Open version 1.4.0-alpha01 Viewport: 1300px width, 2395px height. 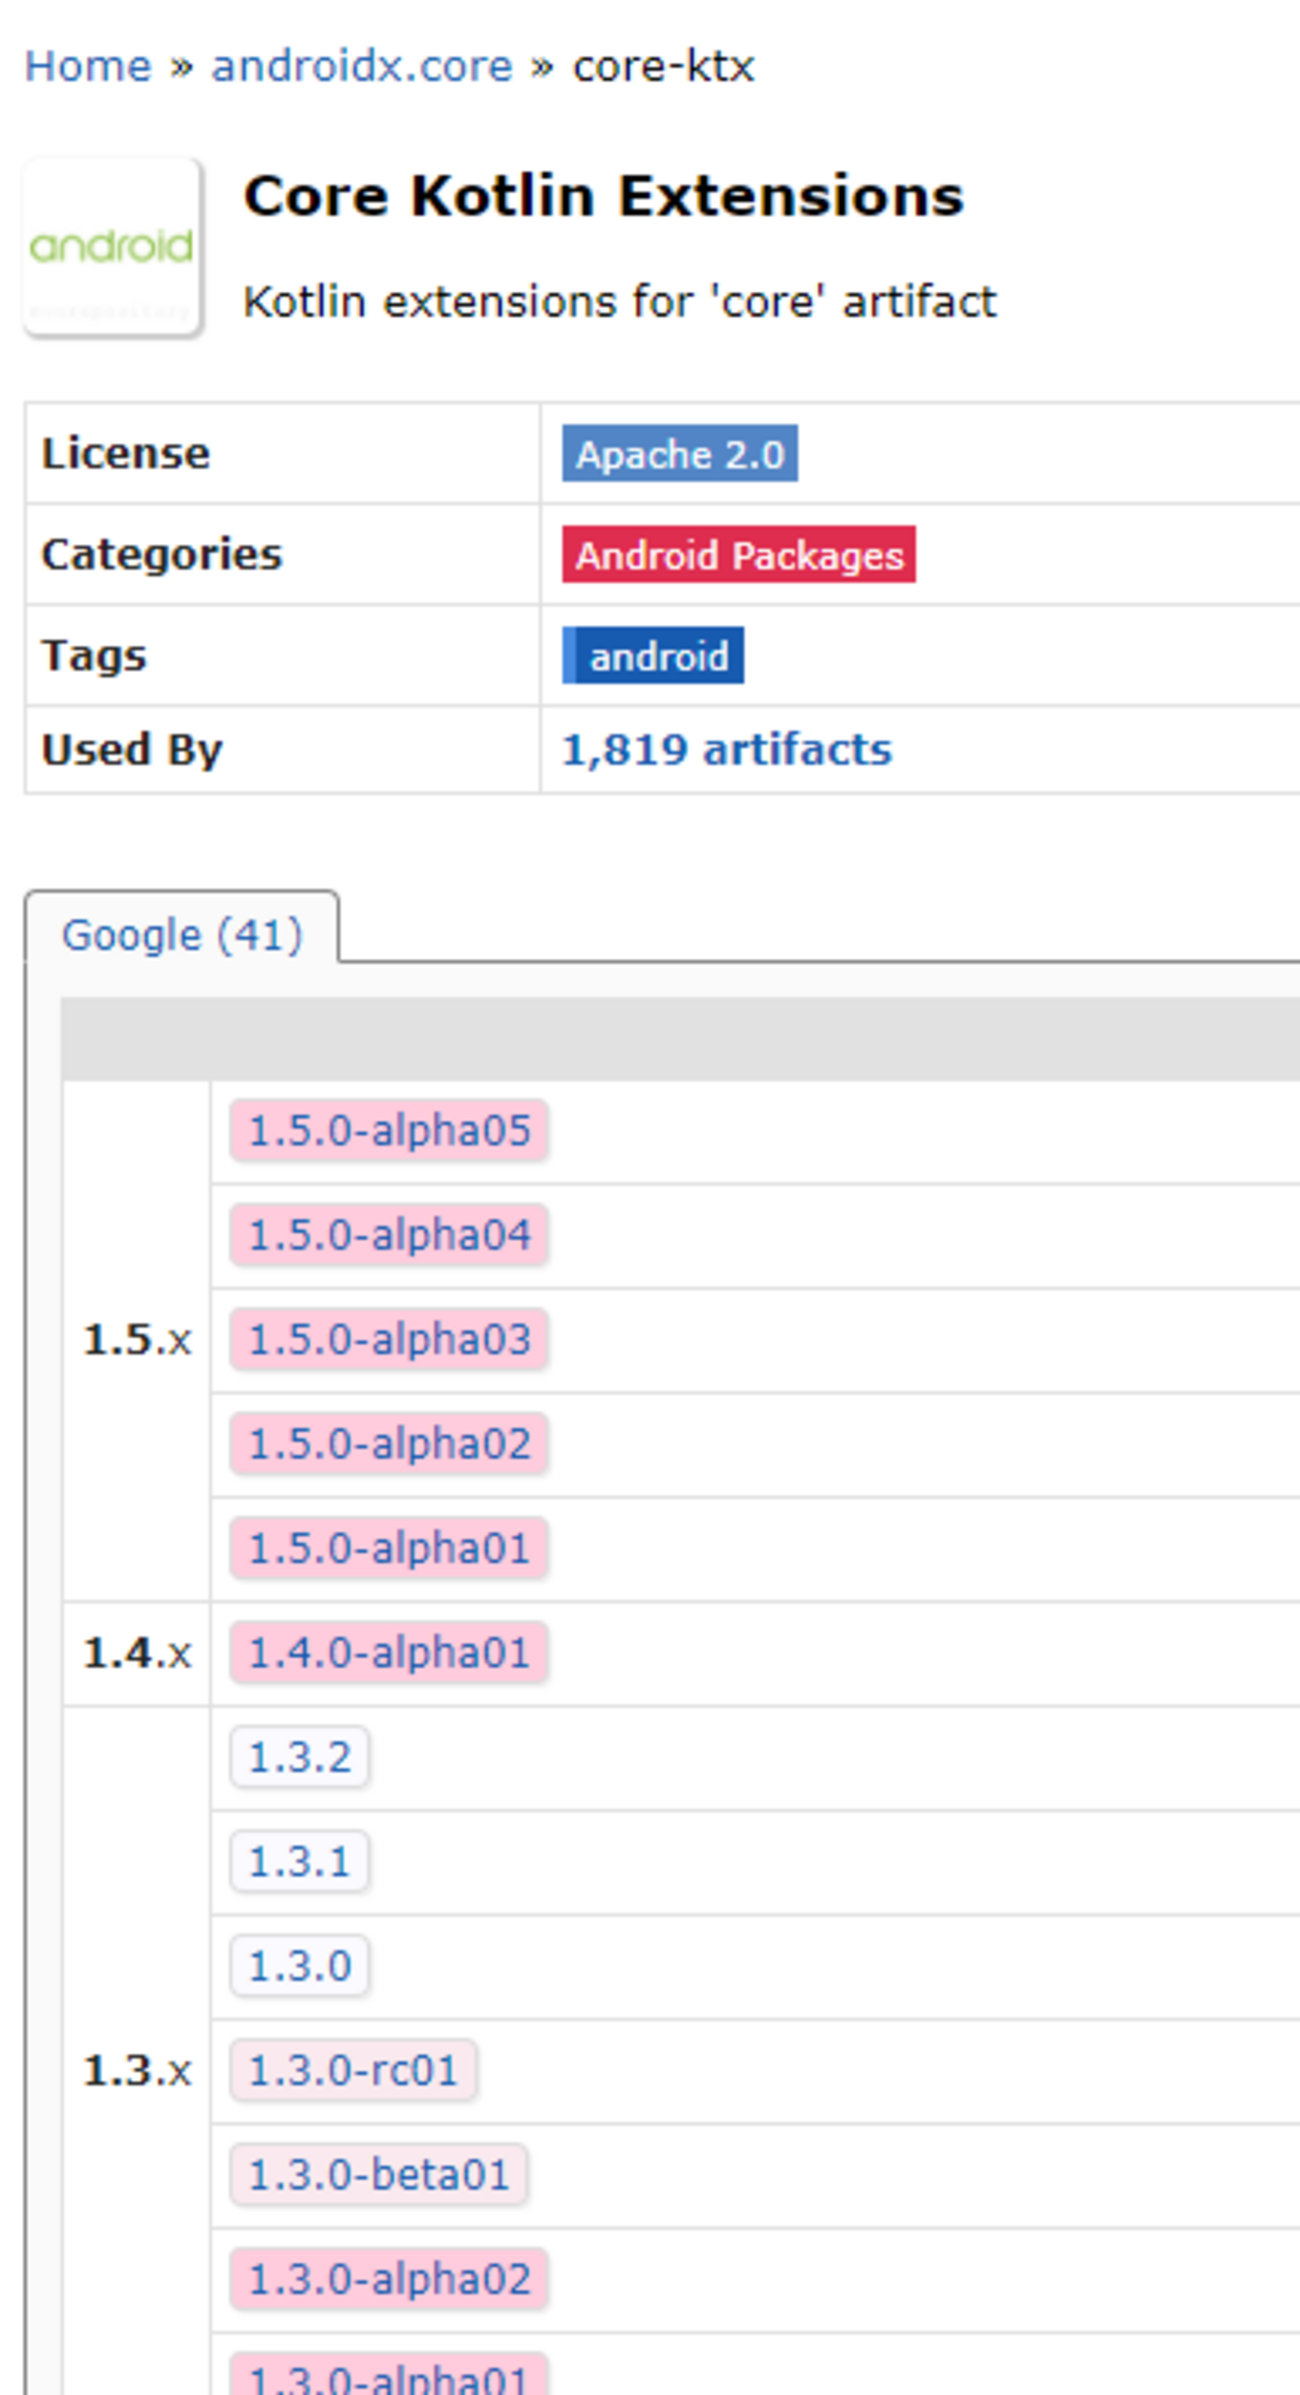tap(389, 1653)
